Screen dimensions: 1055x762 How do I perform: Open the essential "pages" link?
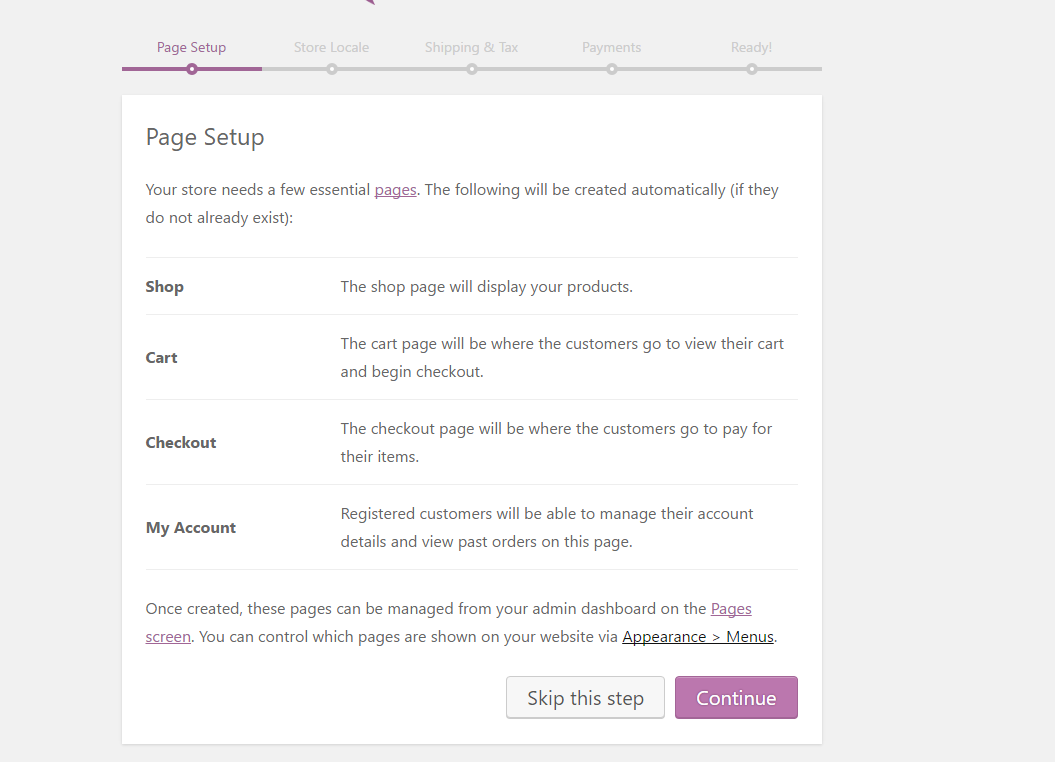[x=395, y=190]
